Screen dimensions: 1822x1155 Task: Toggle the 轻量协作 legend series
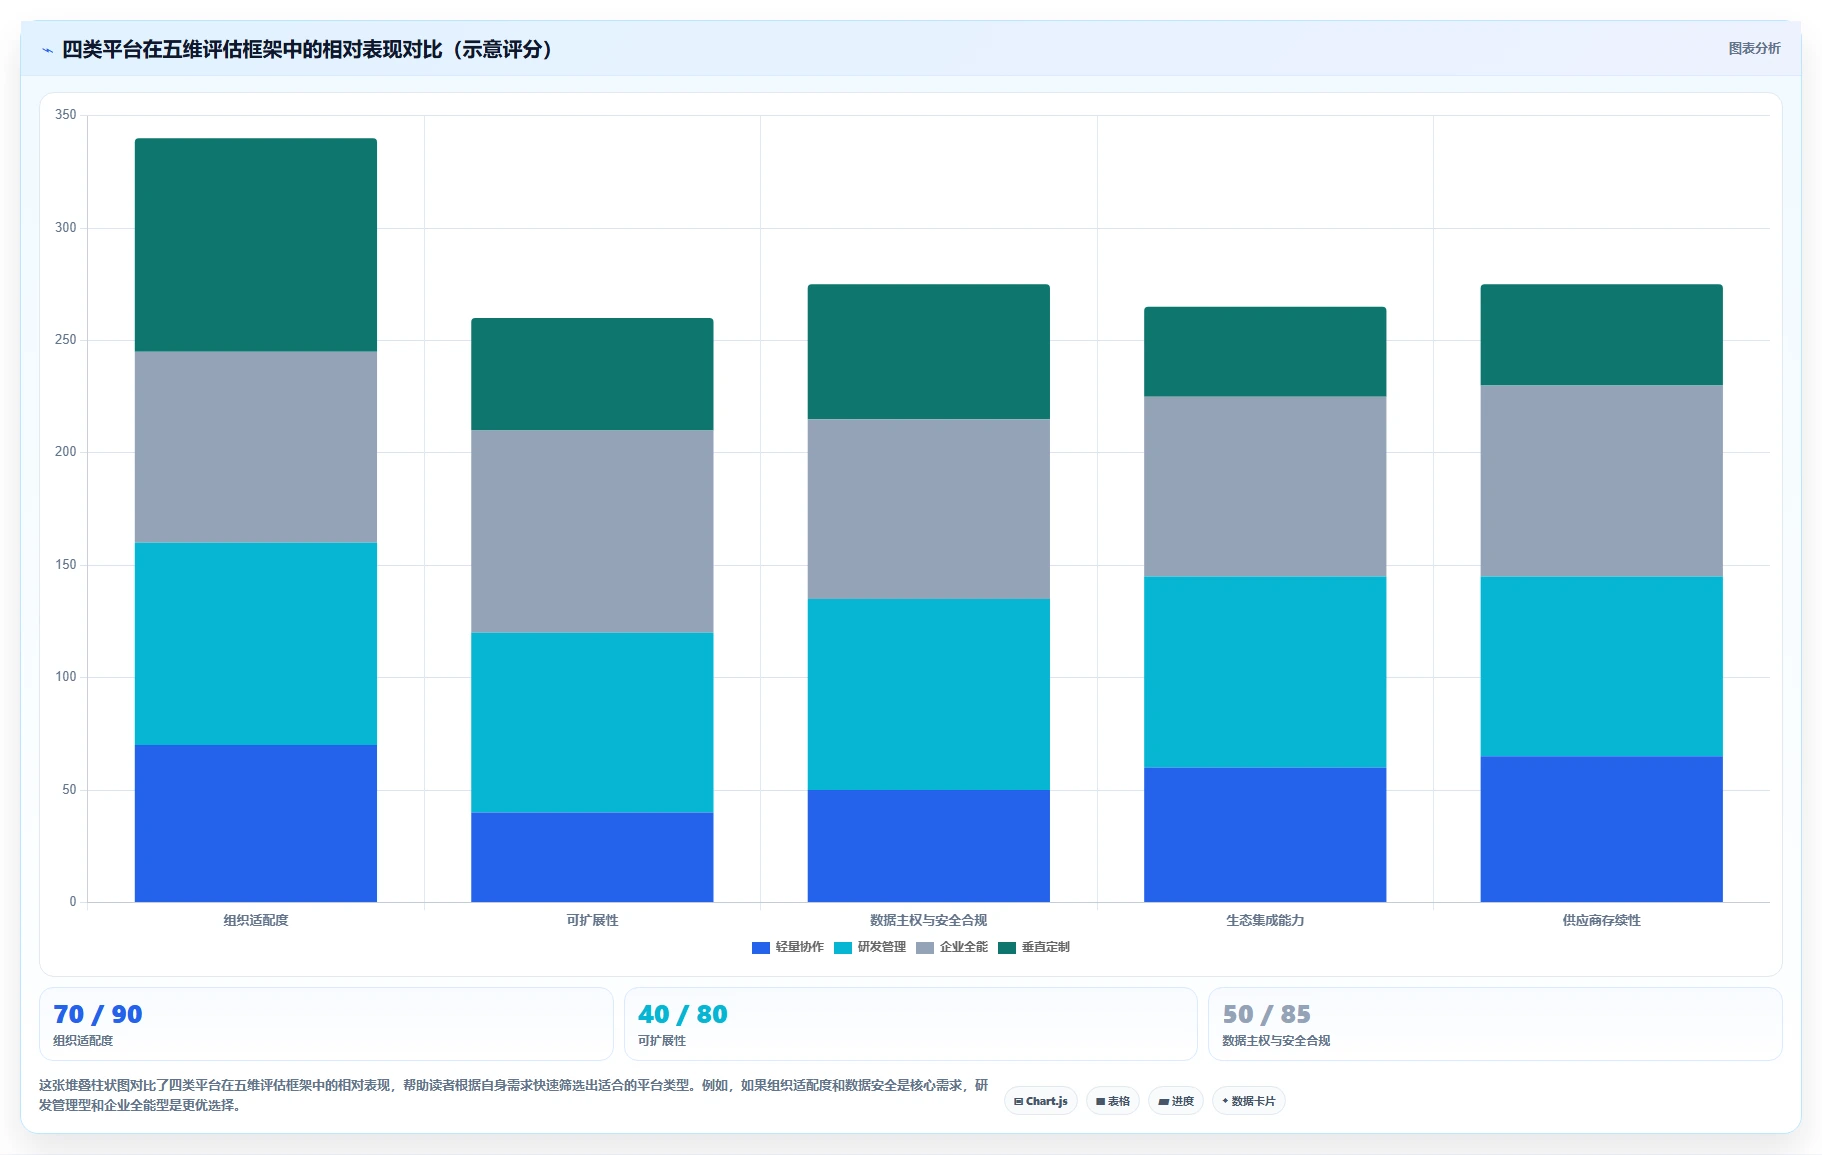[x=788, y=947]
